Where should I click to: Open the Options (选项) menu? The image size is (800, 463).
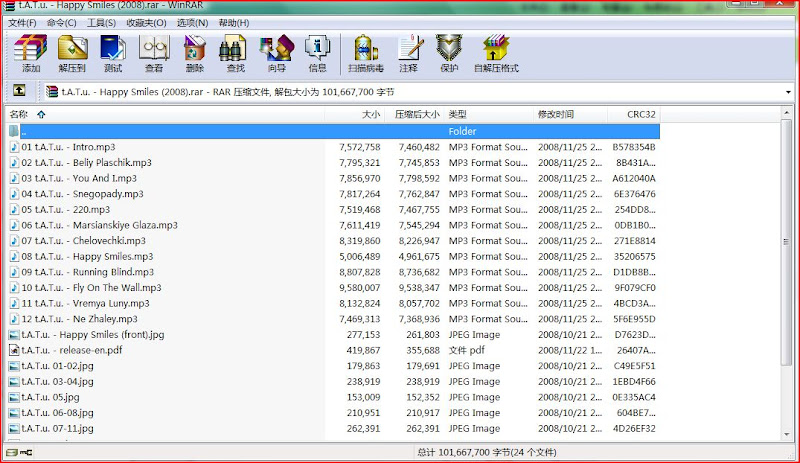pyautogui.click(x=192, y=23)
